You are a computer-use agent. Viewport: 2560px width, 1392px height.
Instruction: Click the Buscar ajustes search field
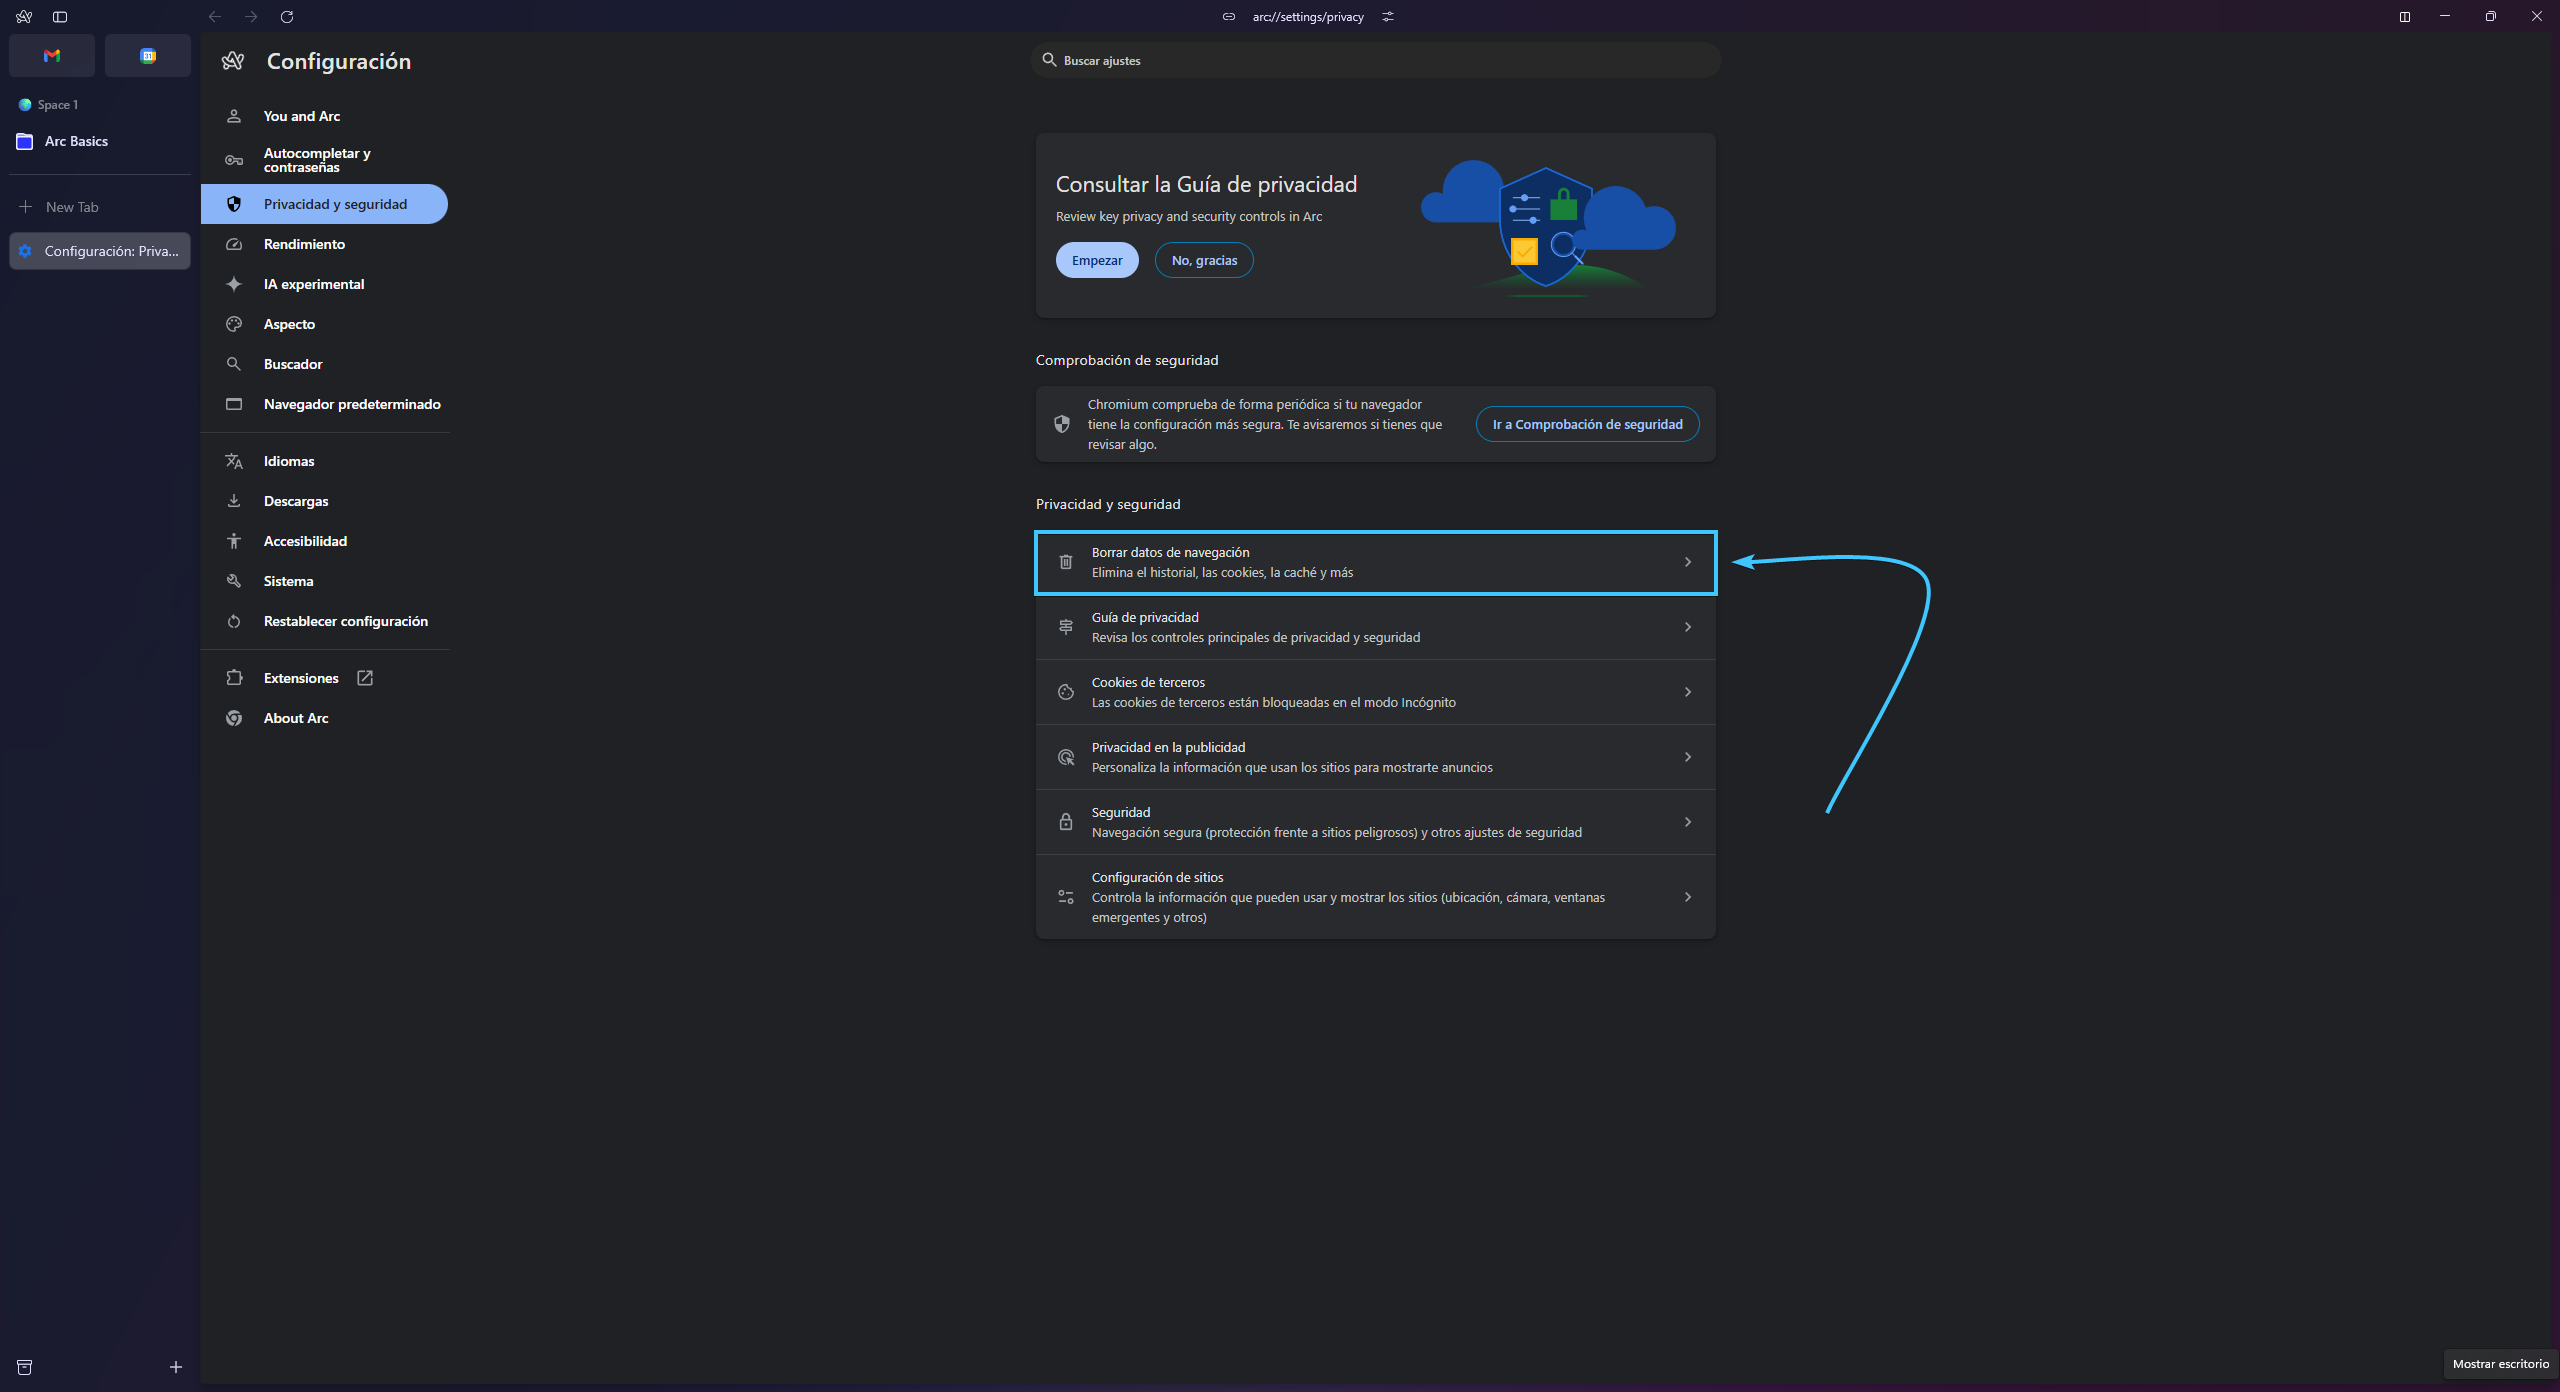click(1375, 61)
